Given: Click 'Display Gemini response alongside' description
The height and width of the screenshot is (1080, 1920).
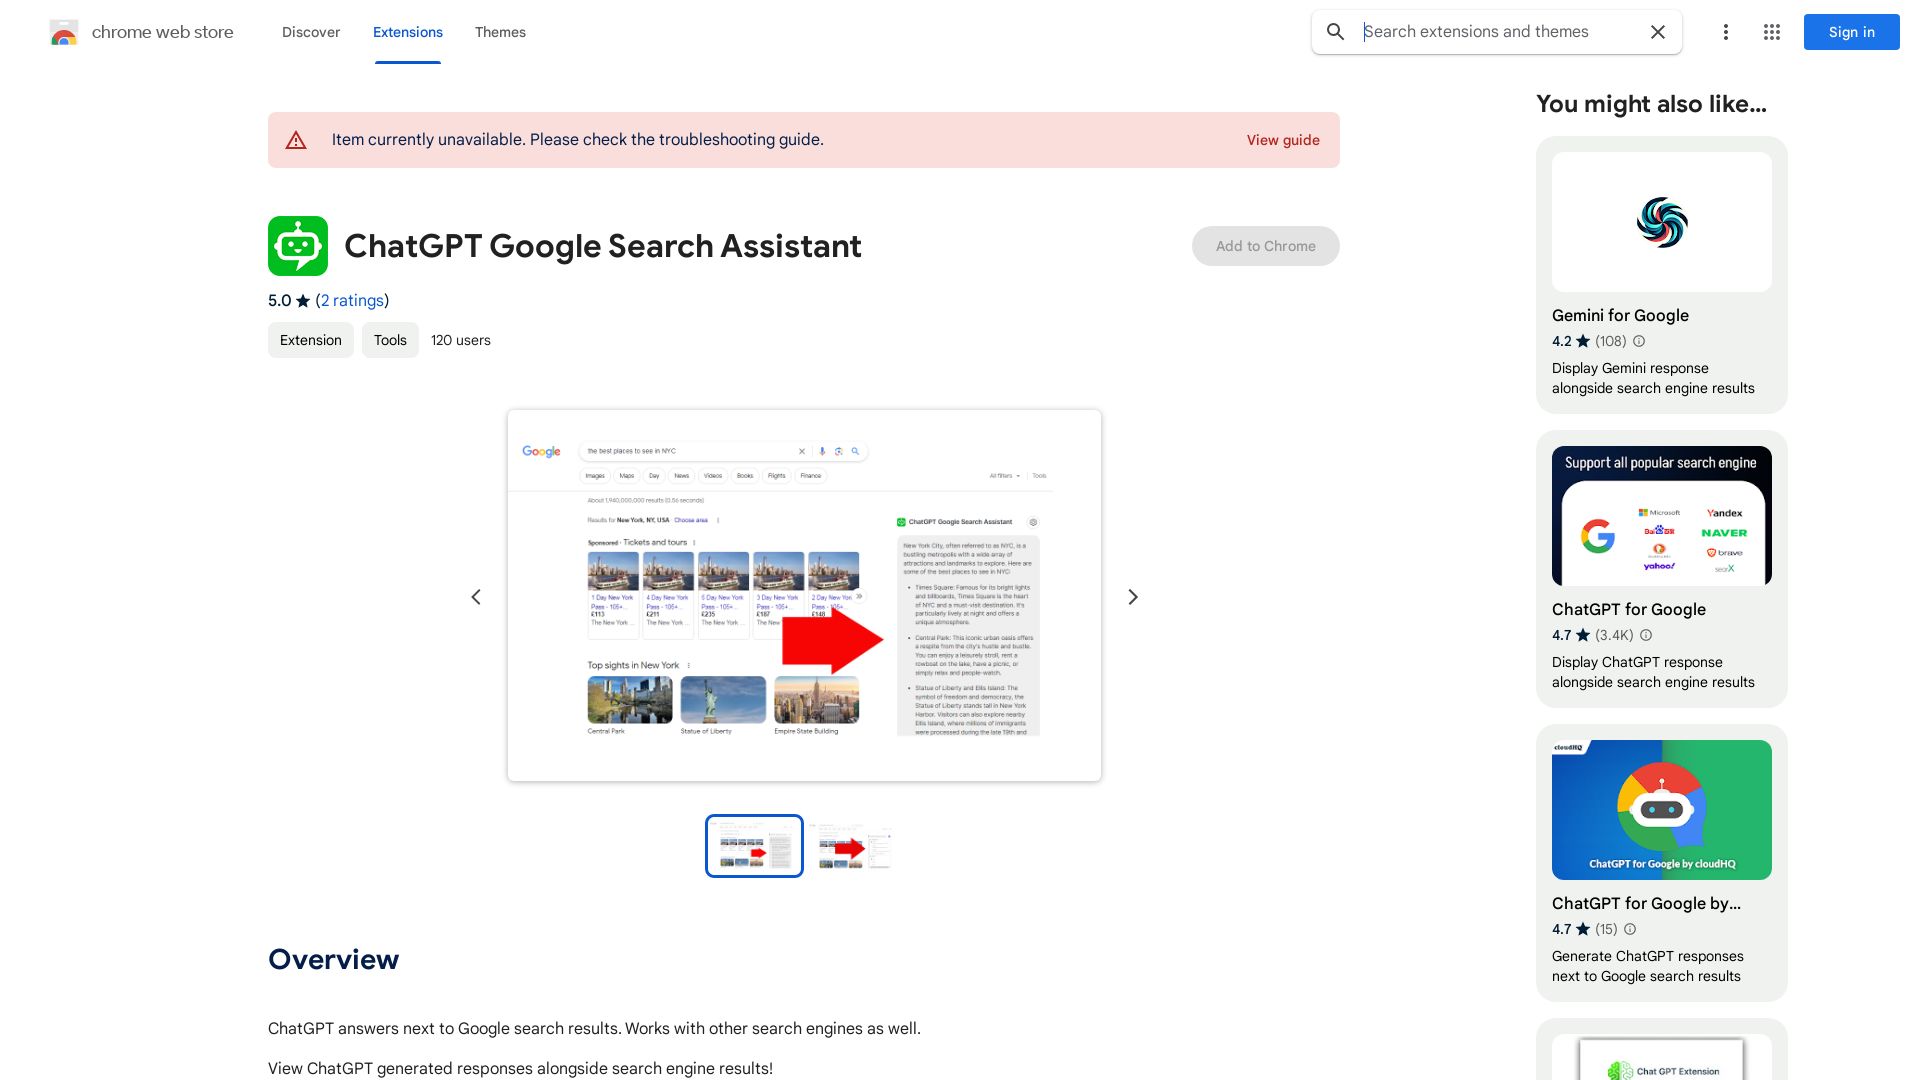Looking at the screenshot, I should [x=1653, y=378].
